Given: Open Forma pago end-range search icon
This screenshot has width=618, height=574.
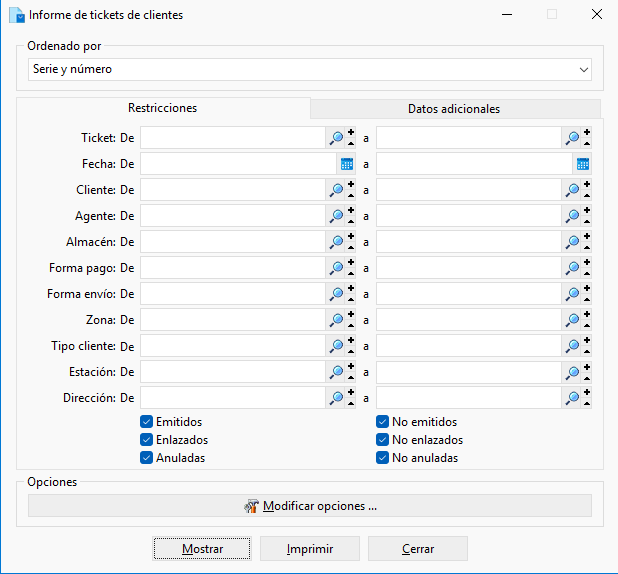Looking at the screenshot, I should pyautogui.click(x=572, y=268).
